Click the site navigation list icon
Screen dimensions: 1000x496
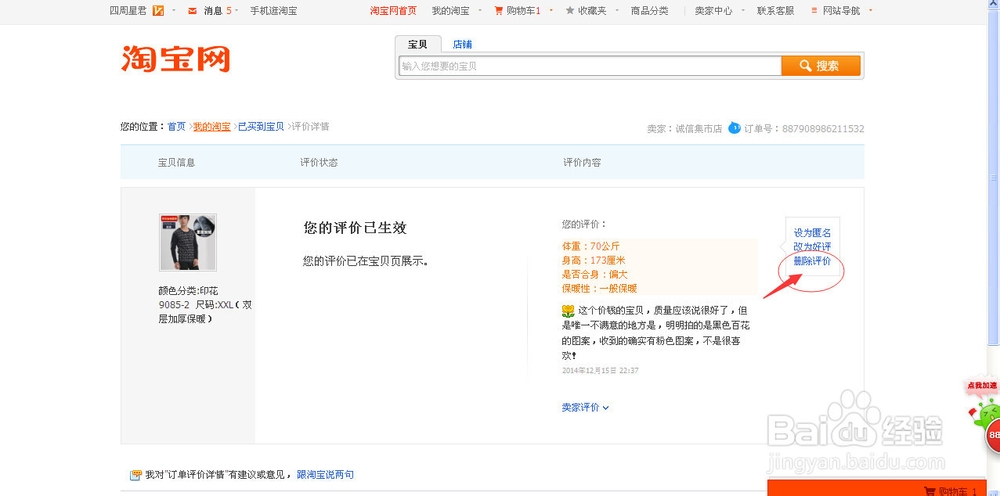814,11
